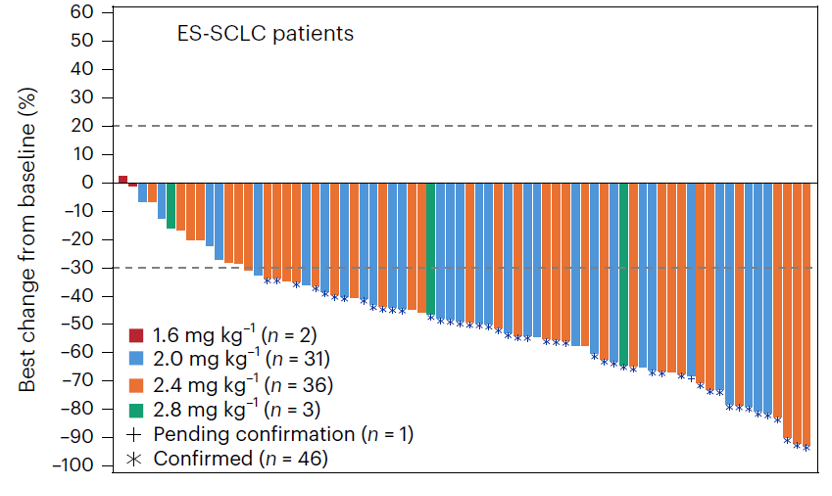Select the green 2.8 mg kg legend swatch
Viewport: 832px width, 496px height.
point(135,409)
